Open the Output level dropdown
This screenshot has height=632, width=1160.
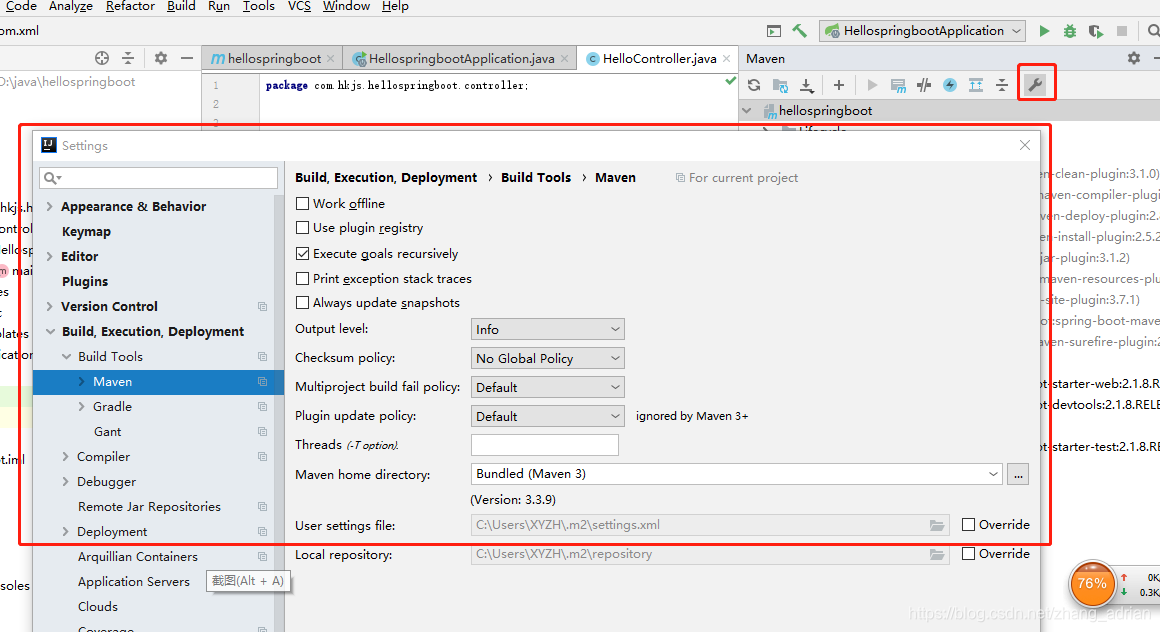tap(547, 329)
